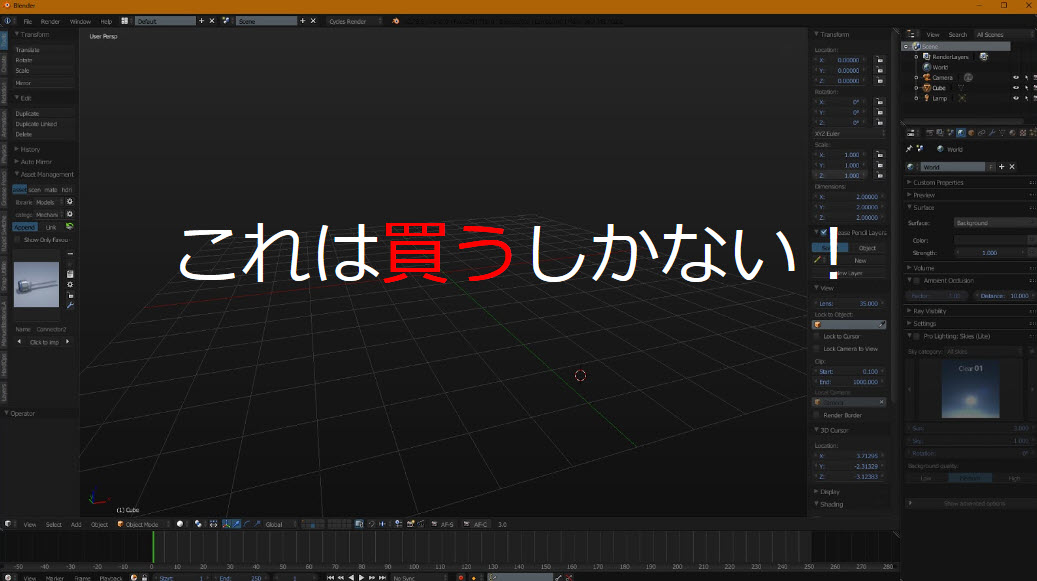Open the pivot point selector in viewport header

(198, 524)
